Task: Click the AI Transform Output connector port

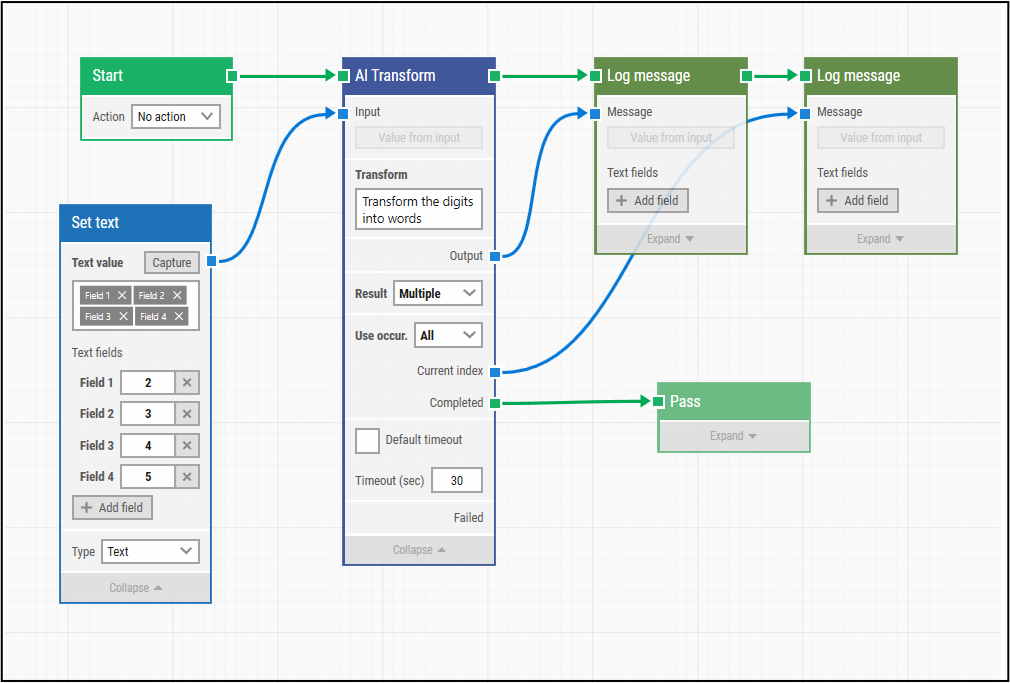Action: pyautogui.click(x=495, y=256)
